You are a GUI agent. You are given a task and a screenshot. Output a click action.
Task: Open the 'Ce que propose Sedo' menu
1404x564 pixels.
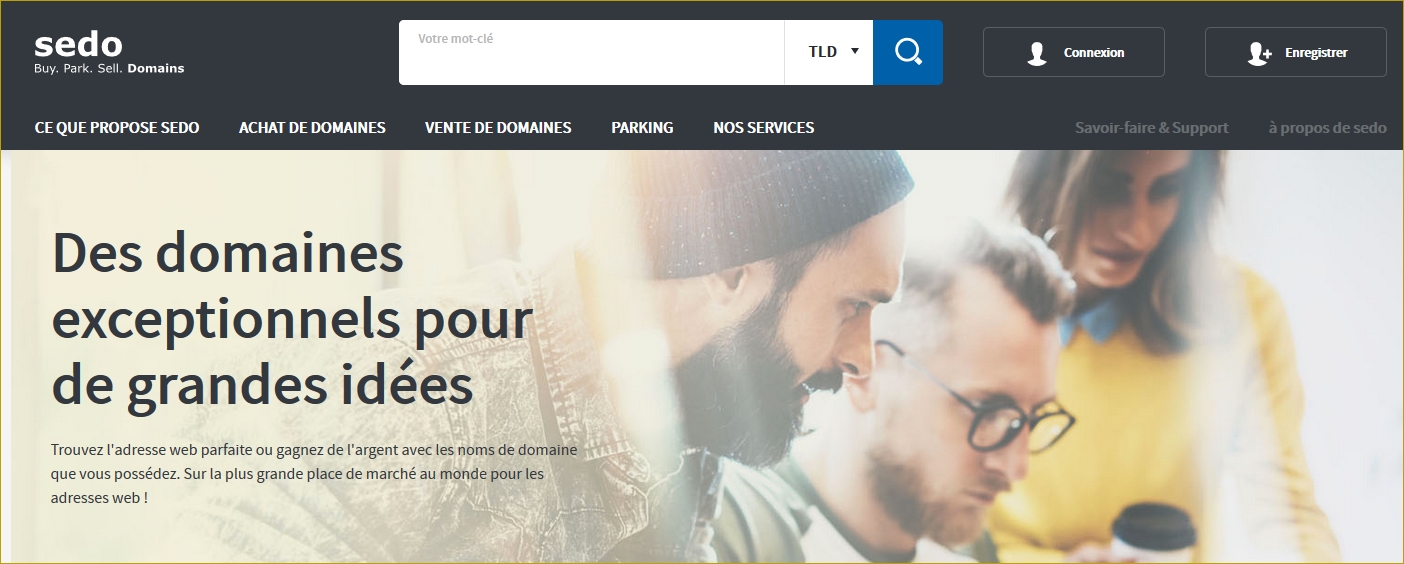tap(117, 128)
